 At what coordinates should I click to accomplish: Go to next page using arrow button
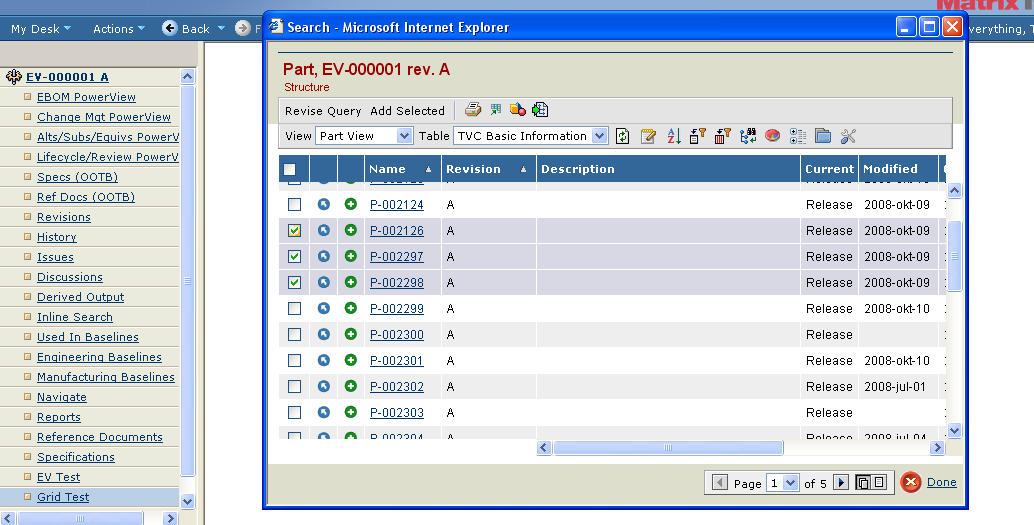[x=841, y=483]
